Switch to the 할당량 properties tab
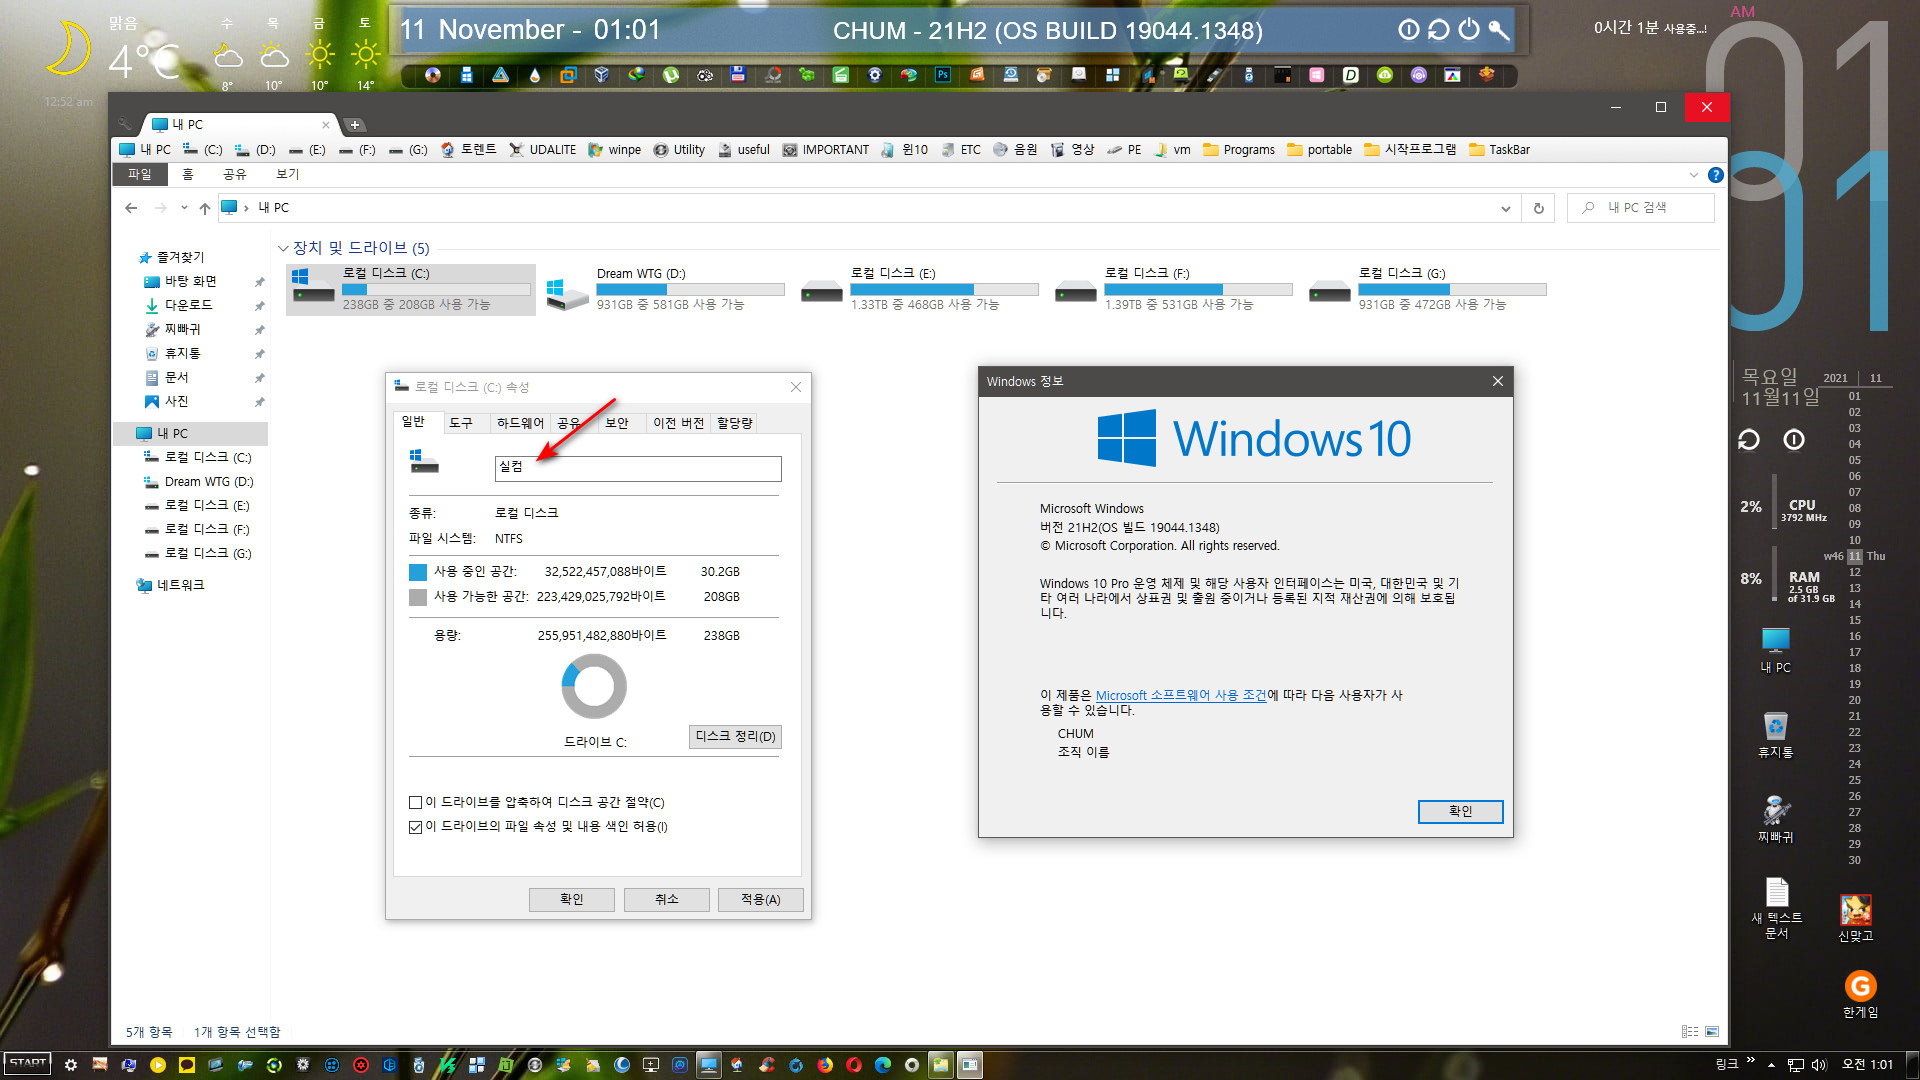 [x=735, y=423]
